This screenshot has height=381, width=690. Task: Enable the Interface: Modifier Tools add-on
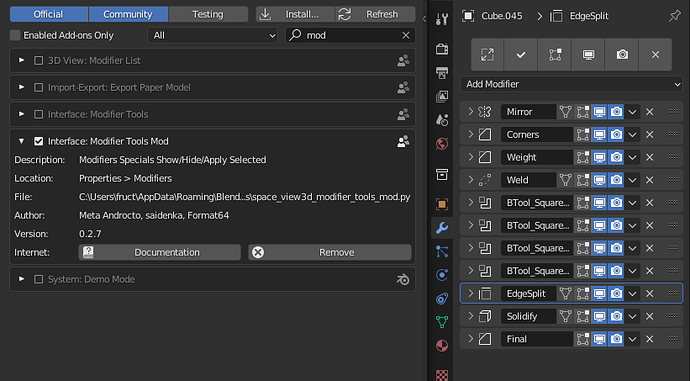pyautogui.click(x=39, y=114)
